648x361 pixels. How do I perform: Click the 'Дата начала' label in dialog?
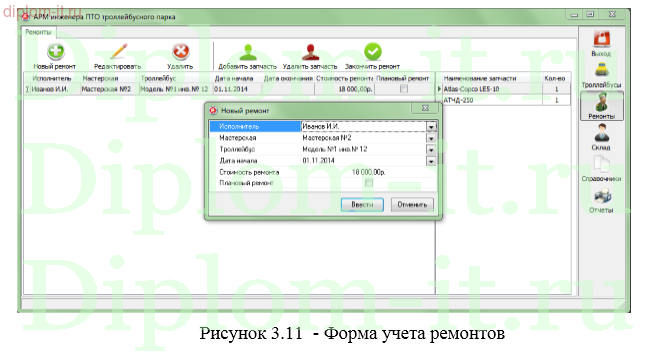click(238, 161)
